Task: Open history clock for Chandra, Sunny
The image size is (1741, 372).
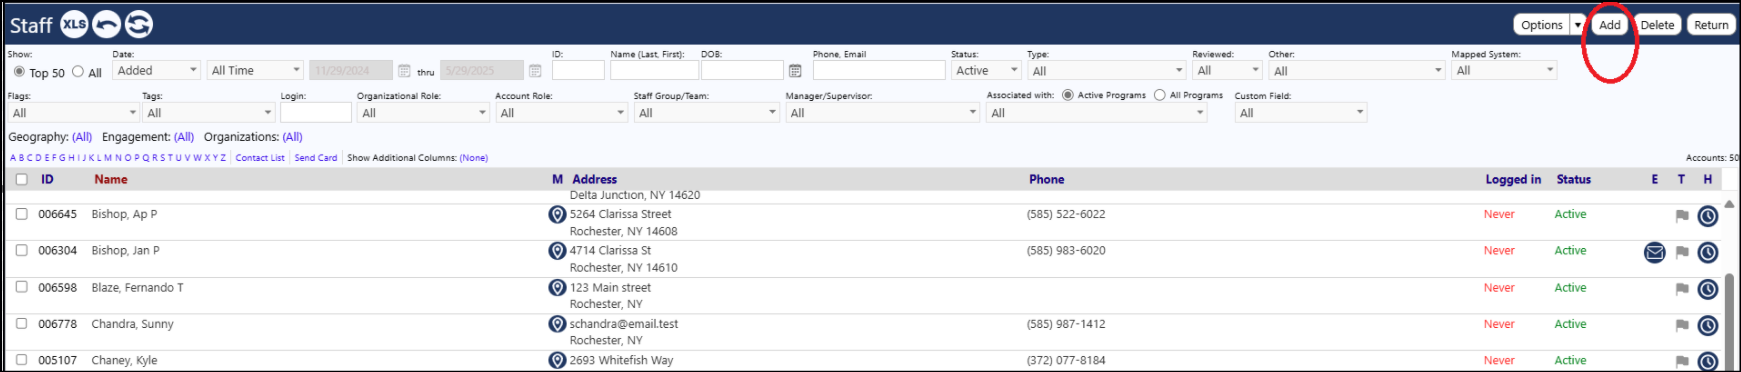Action: coord(1708,325)
